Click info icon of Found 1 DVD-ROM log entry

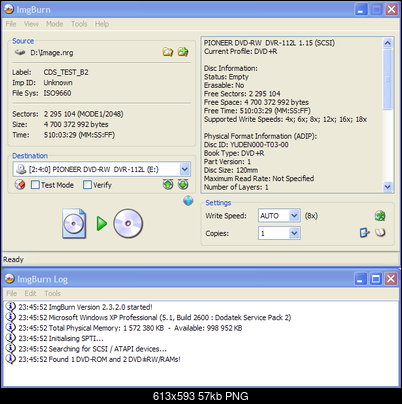pyautogui.click(x=11, y=359)
